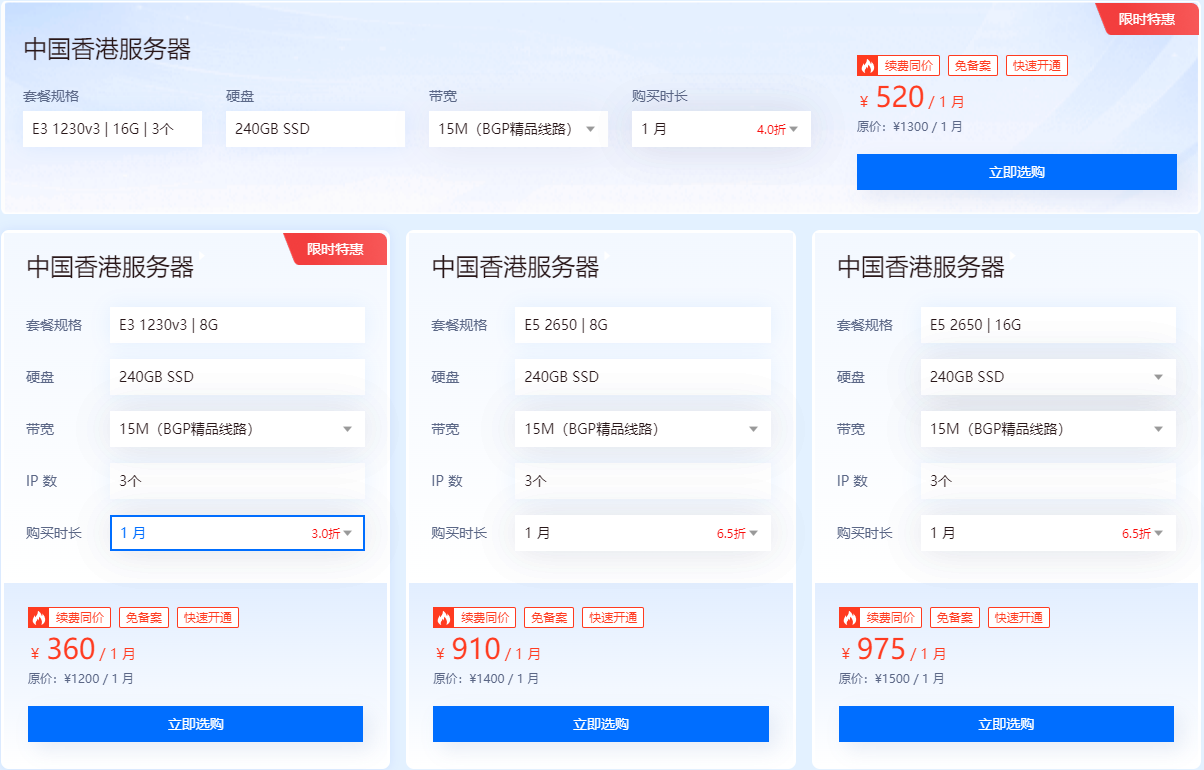1204x770 pixels.
Task: Click 快速开通 tag above ¥360 price
Action: click(x=208, y=618)
